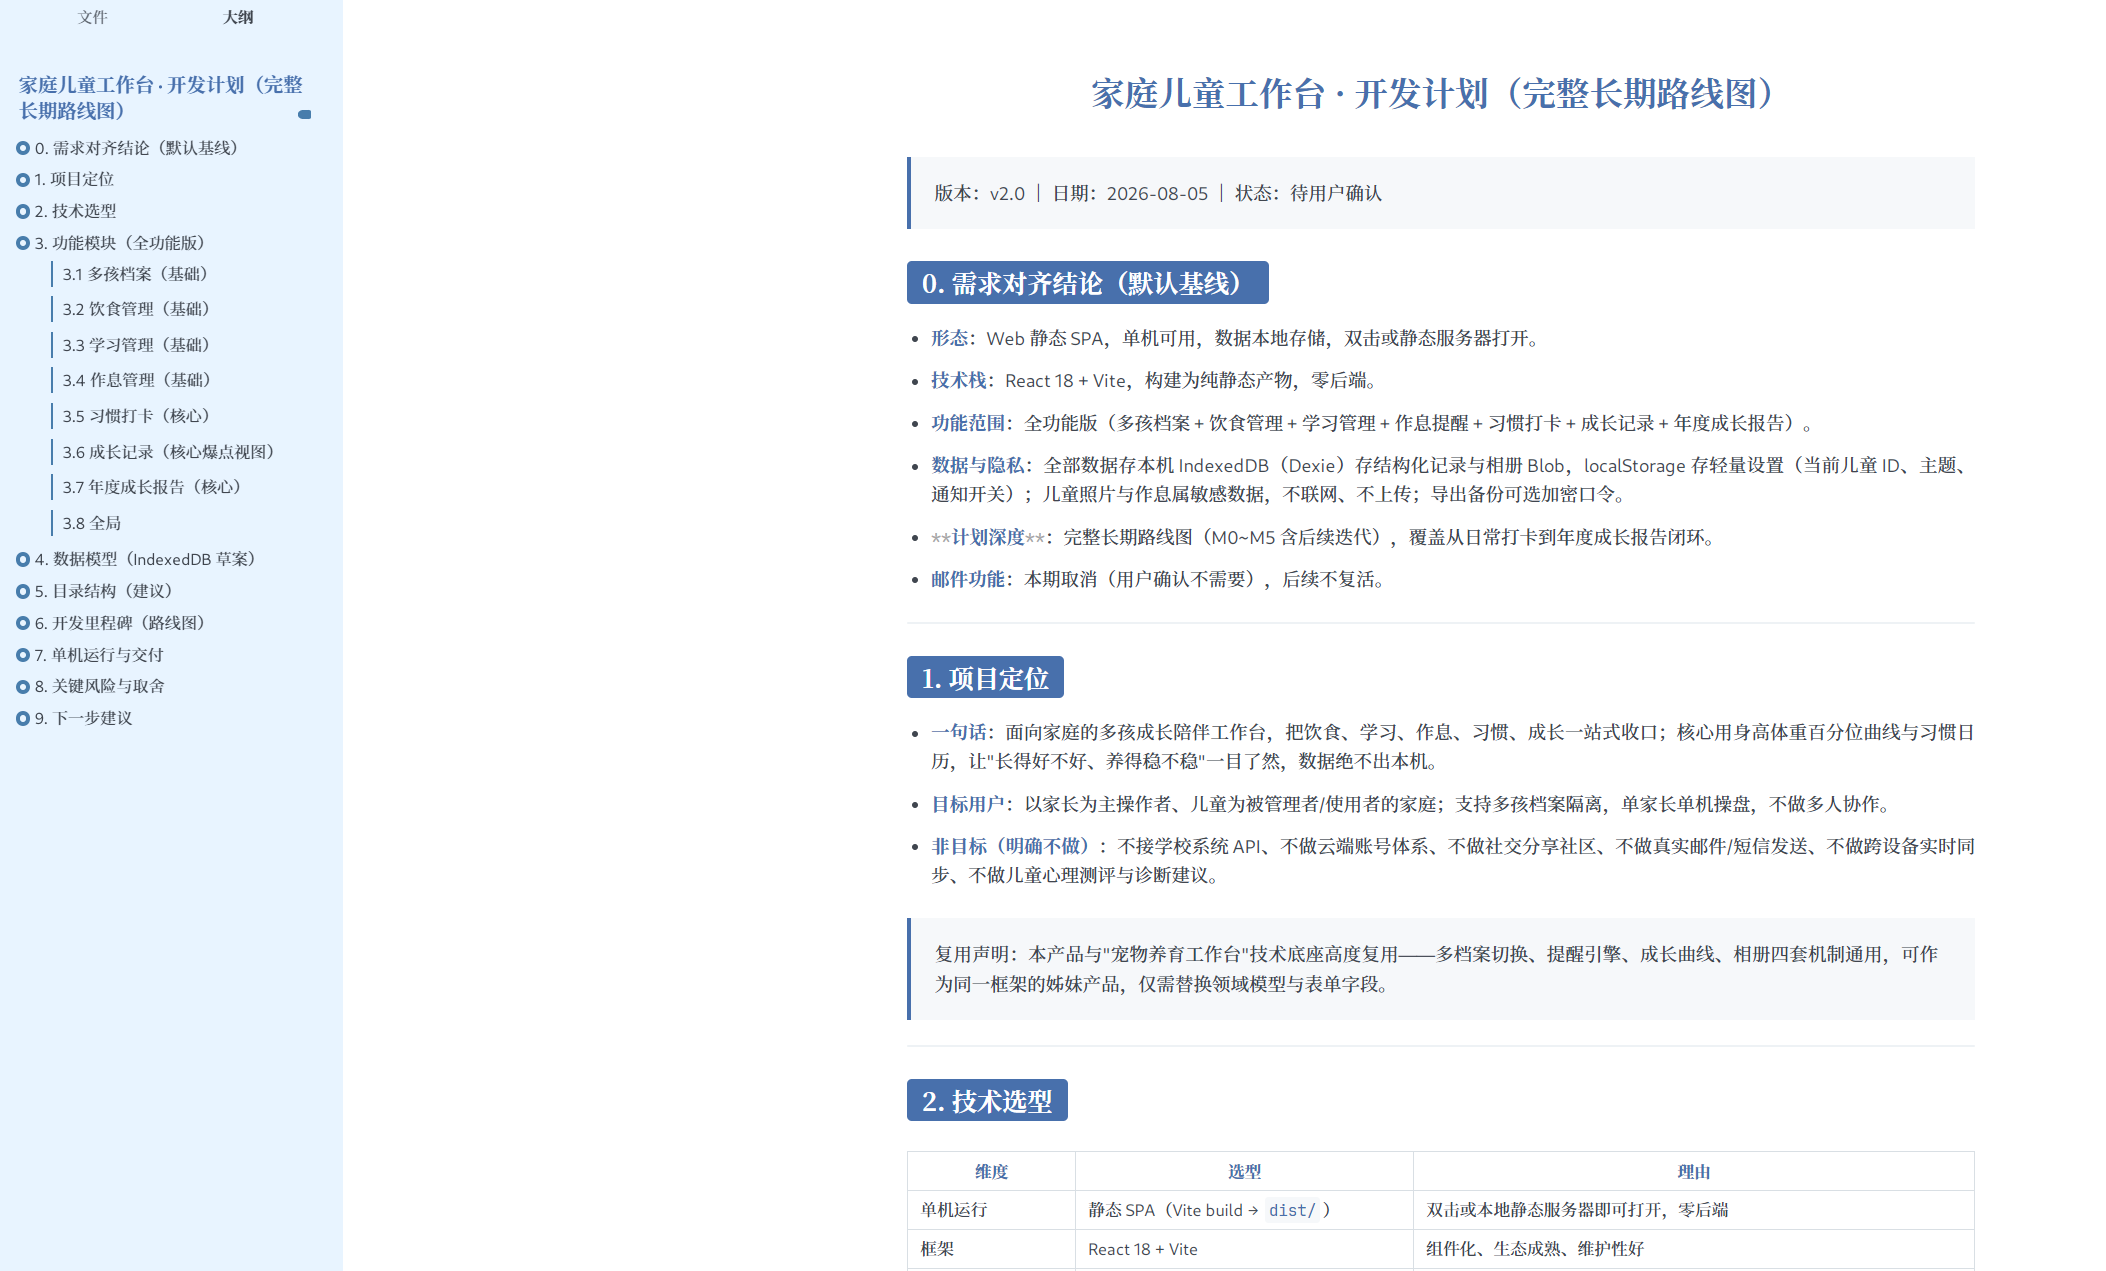Image resolution: width=2106 pixels, height=1271 pixels.
Task: Switch to the 文件 sidebar tab
Action: pos(92,17)
